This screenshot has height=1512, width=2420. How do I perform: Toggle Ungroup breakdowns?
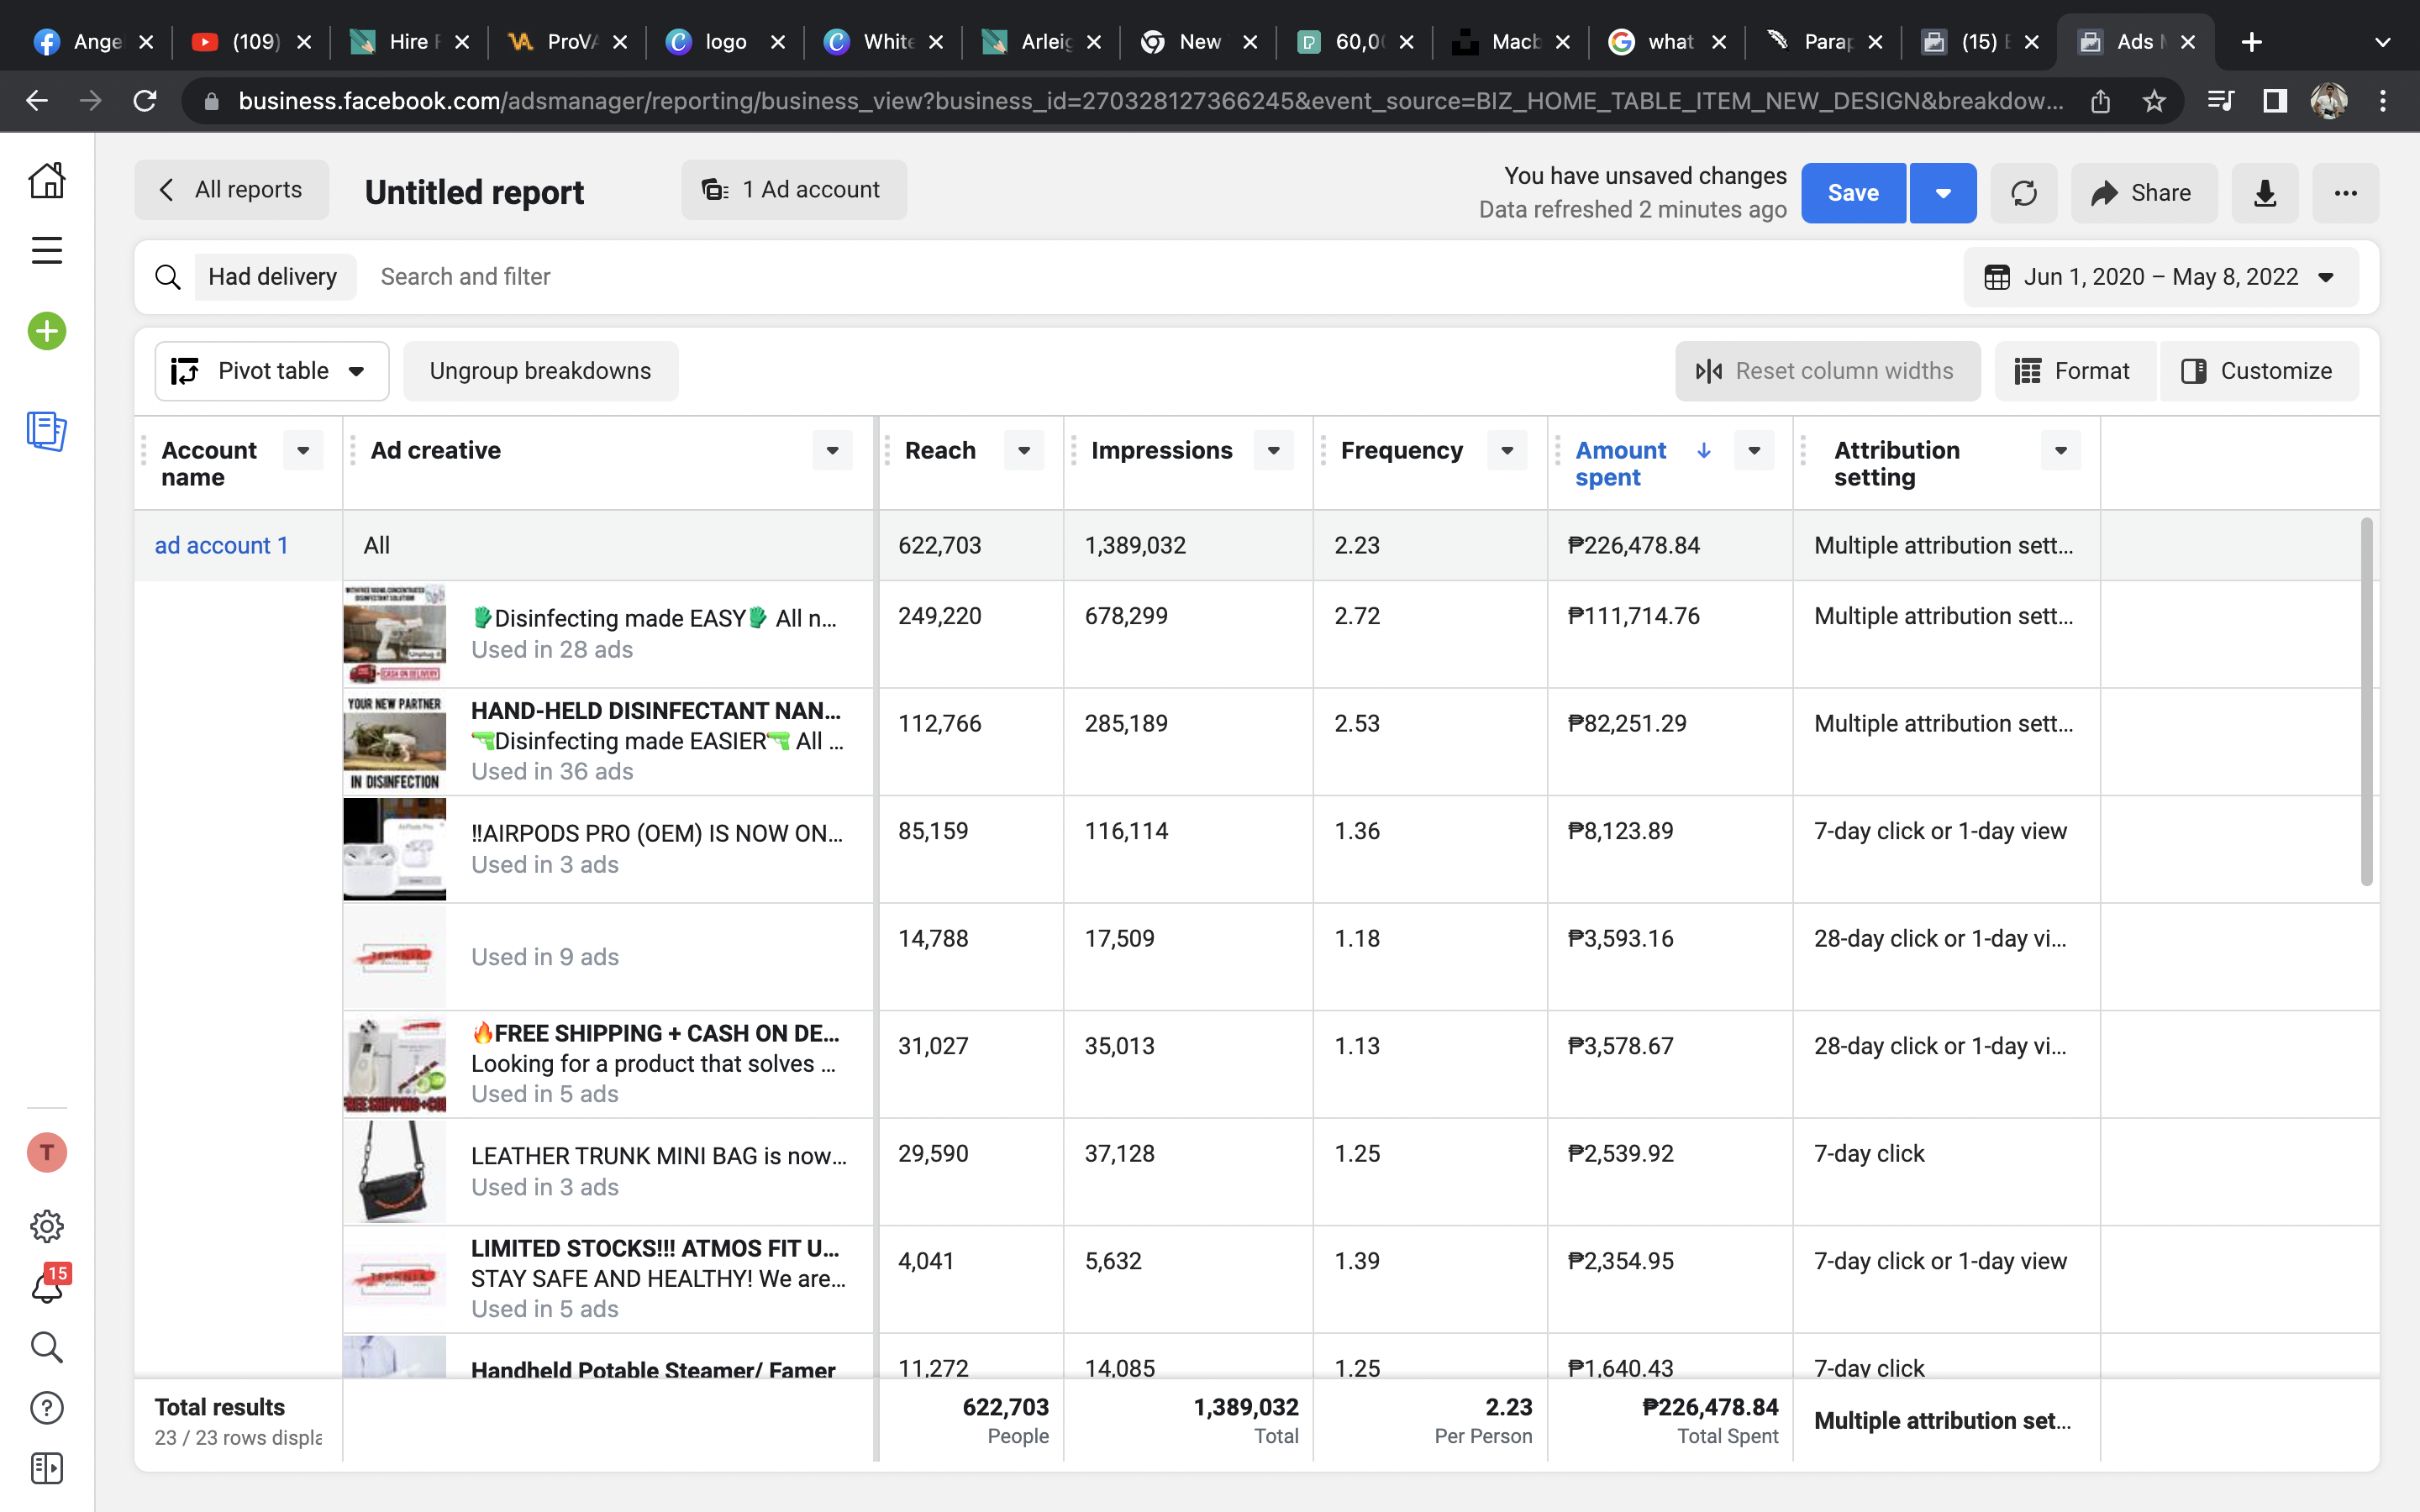pos(540,371)
